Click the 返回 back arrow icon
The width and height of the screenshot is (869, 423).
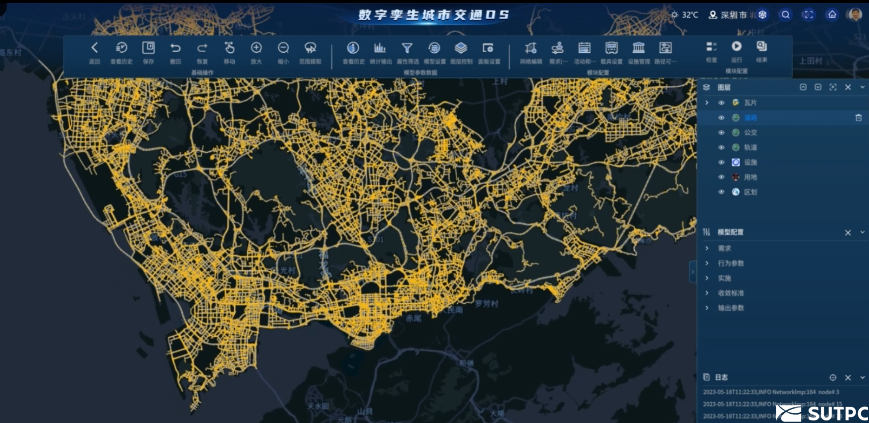(94, 48)
